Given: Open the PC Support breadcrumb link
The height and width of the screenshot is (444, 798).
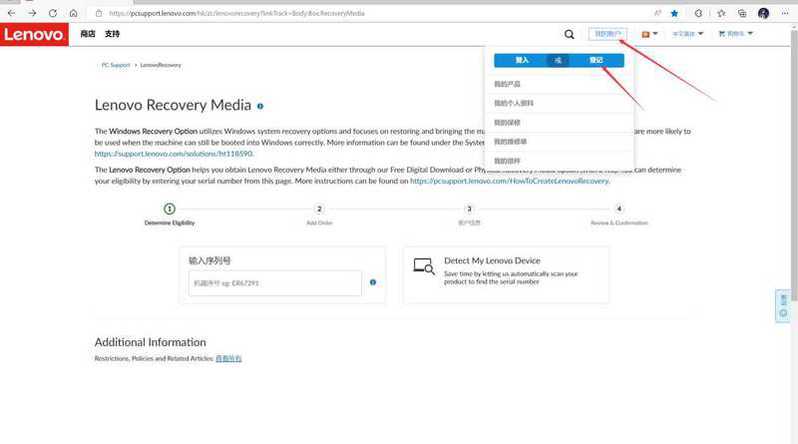Looking at the screenshot, I should tap(116, 65).
